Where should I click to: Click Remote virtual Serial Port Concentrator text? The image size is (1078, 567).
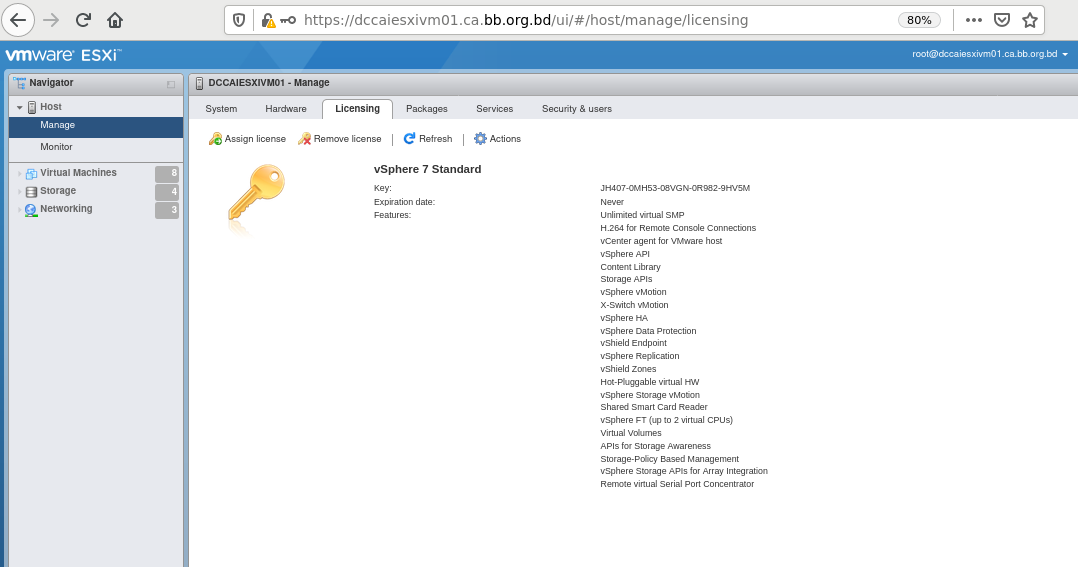click(677, 484)
